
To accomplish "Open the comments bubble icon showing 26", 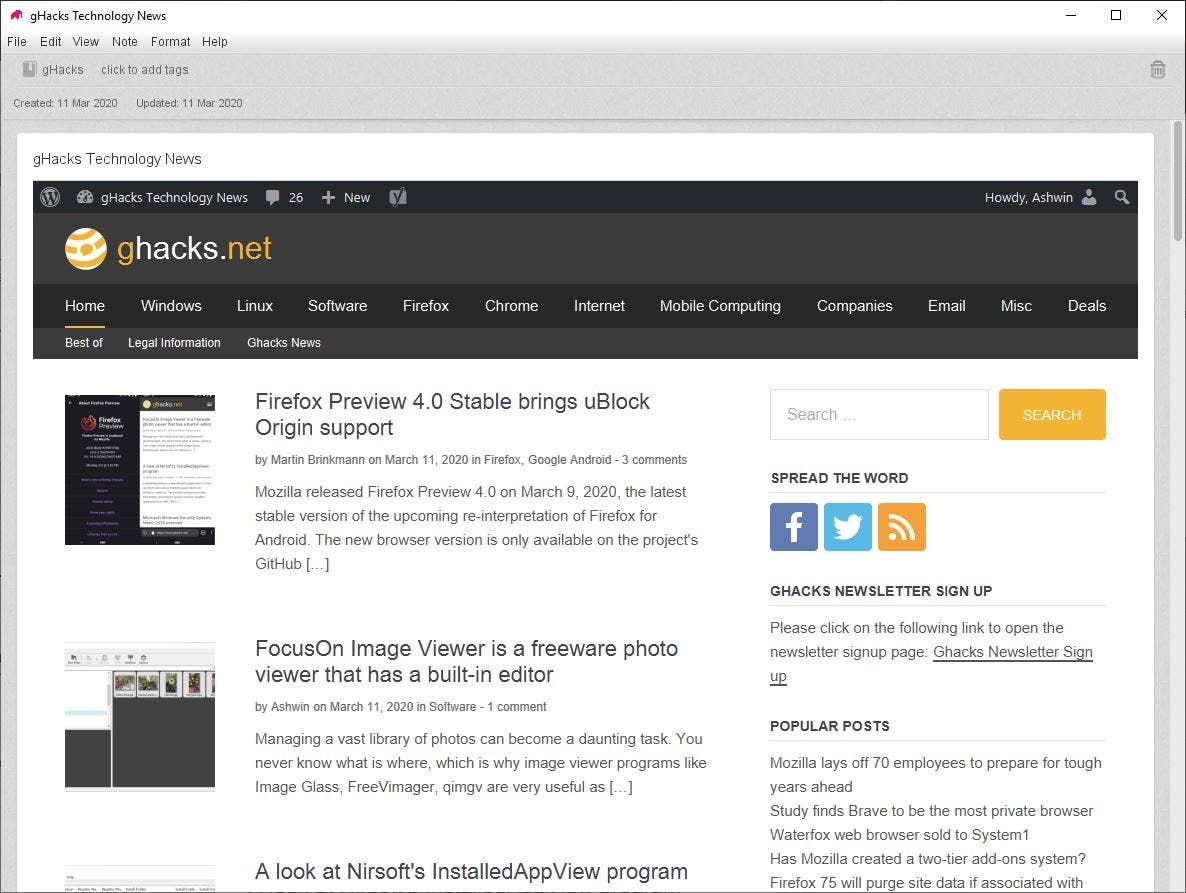I will [x=272, y=197].
